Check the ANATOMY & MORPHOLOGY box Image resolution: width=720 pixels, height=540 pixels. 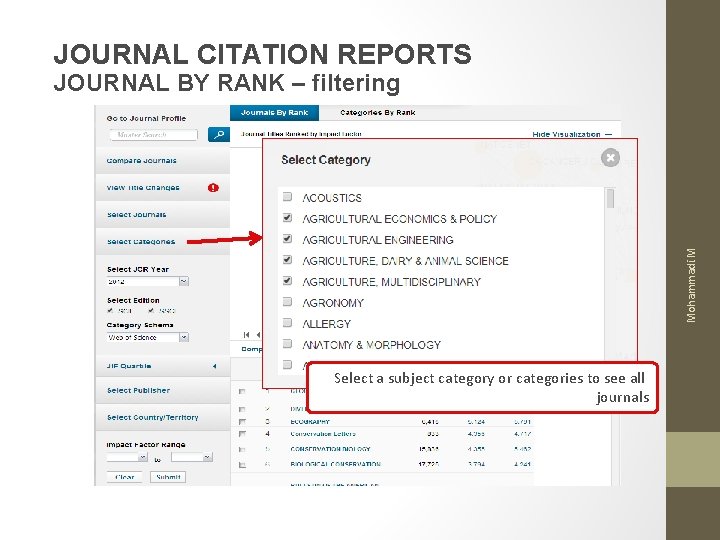point(287,343)
